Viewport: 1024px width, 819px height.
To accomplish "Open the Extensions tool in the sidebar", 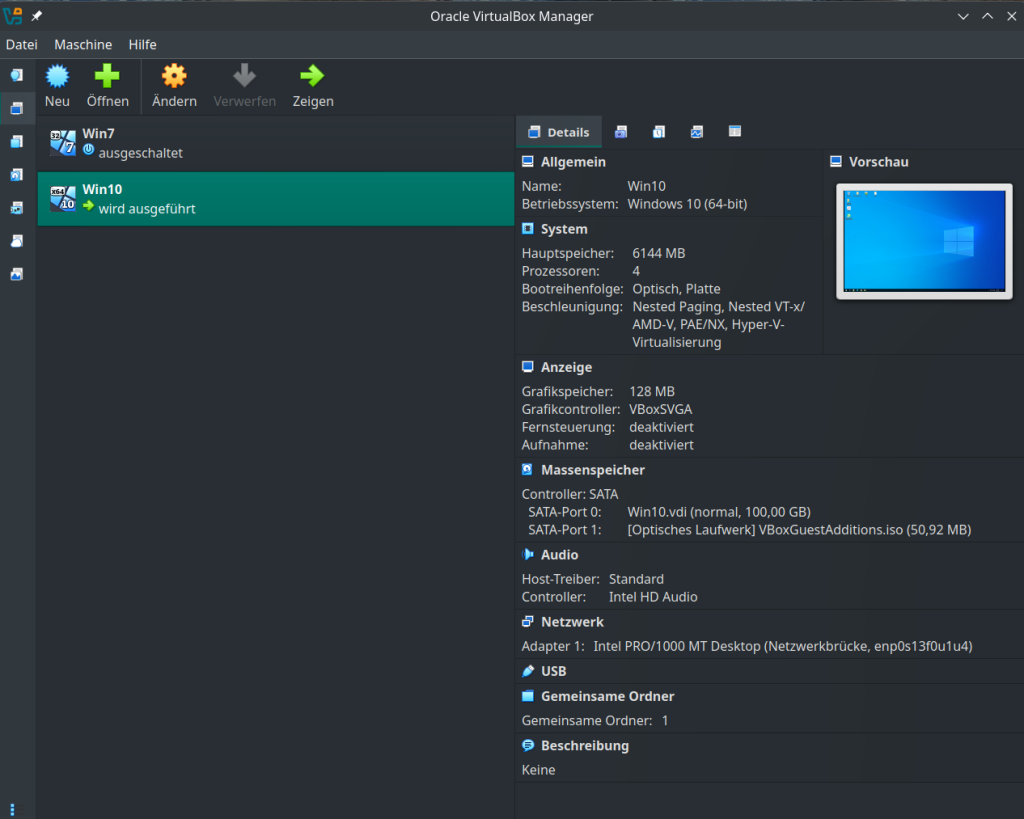I will (x=16, y=141).
